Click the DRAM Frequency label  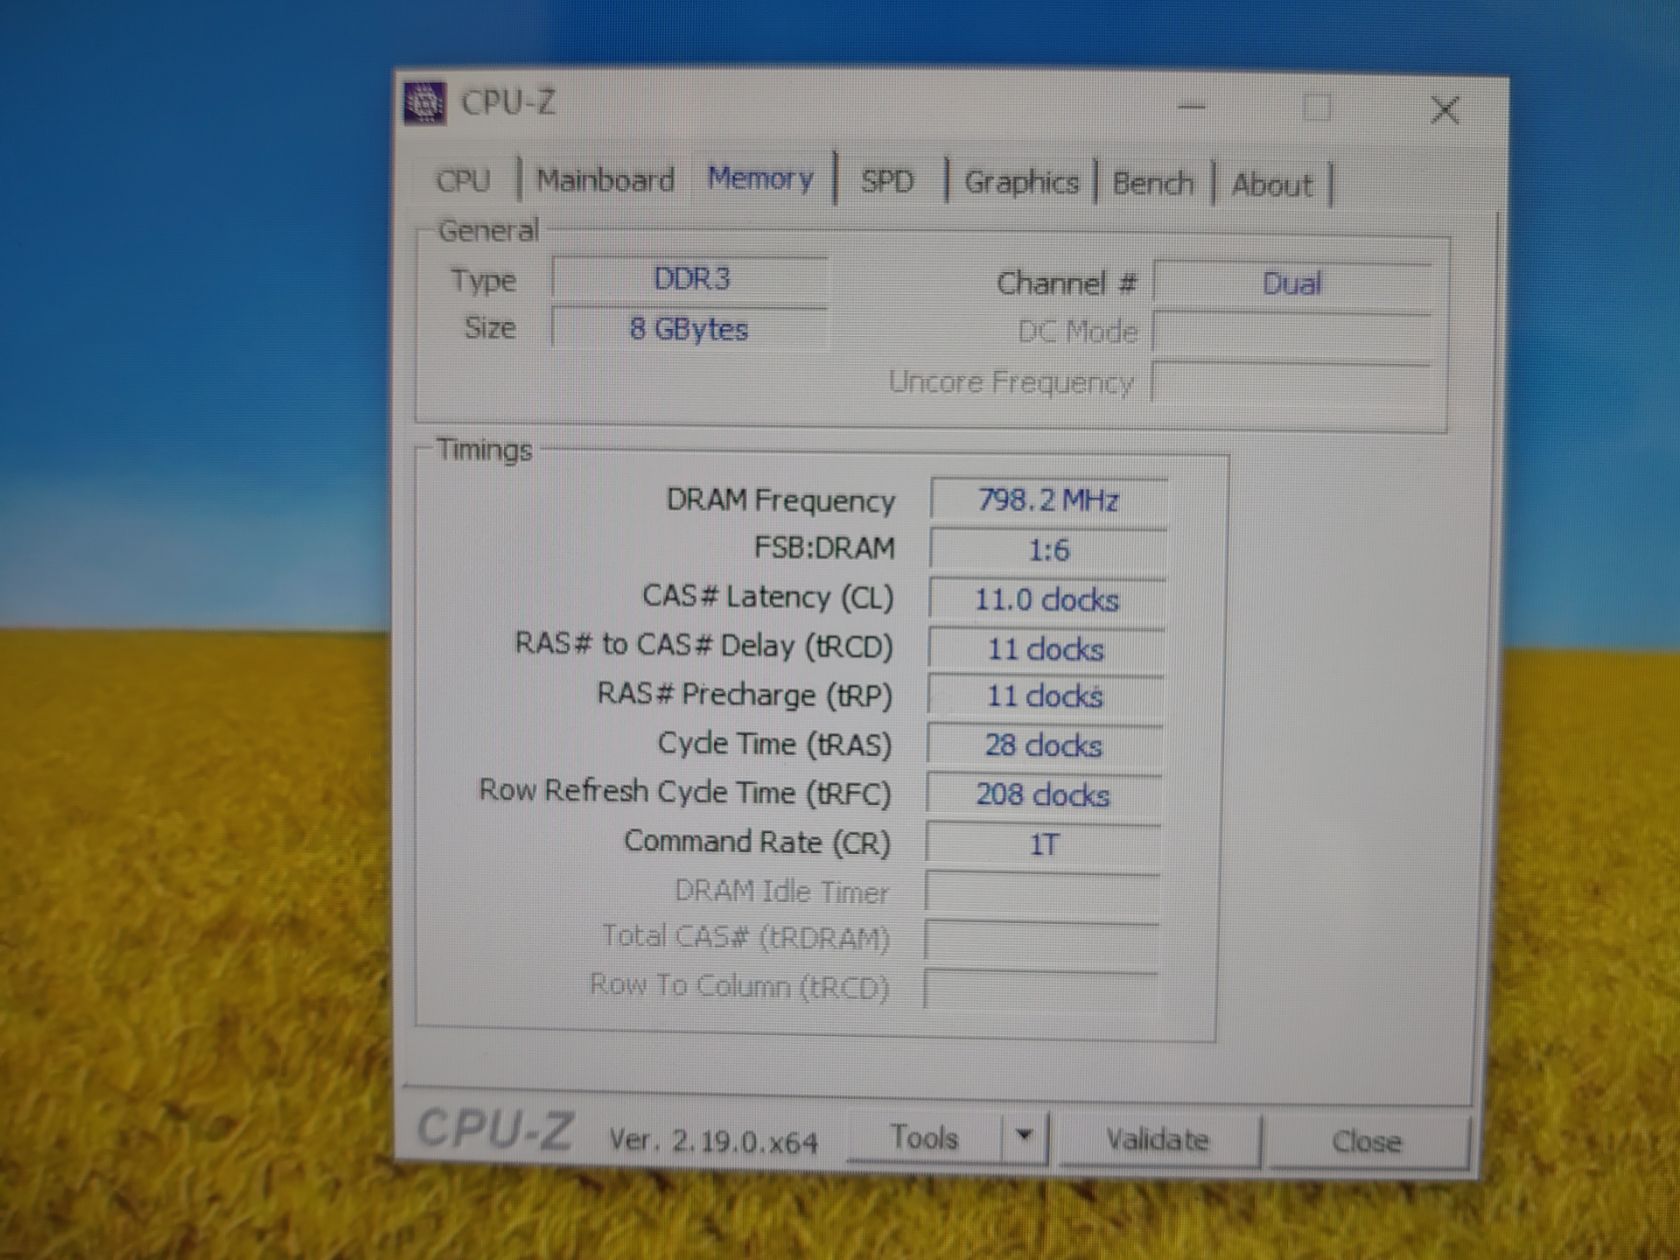point(781,500)
